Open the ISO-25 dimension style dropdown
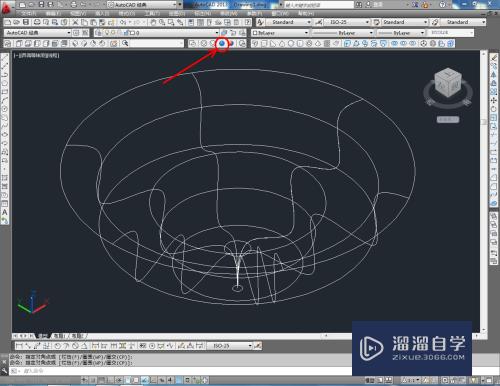The image size is (500, 386). 347,22
